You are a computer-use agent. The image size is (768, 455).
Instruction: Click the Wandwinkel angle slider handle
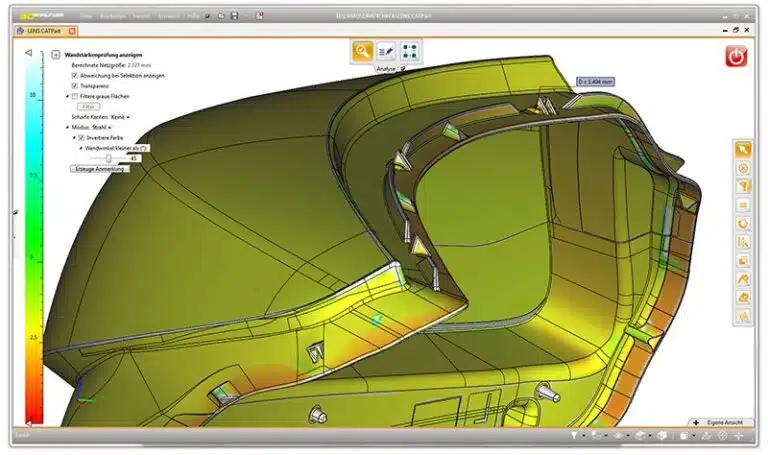(x=108, y=158)
